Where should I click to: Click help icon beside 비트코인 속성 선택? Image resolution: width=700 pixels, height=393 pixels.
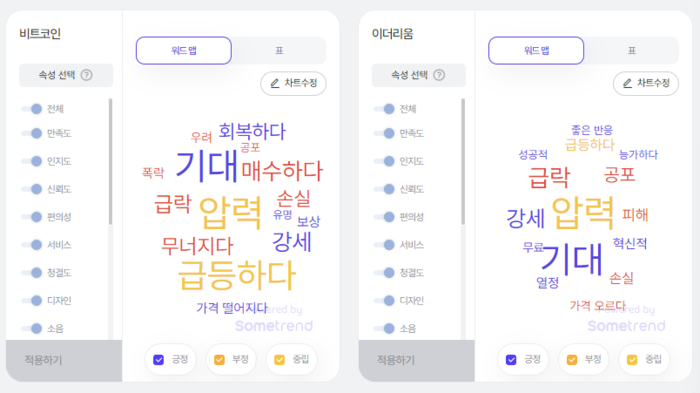coord(87,75)
